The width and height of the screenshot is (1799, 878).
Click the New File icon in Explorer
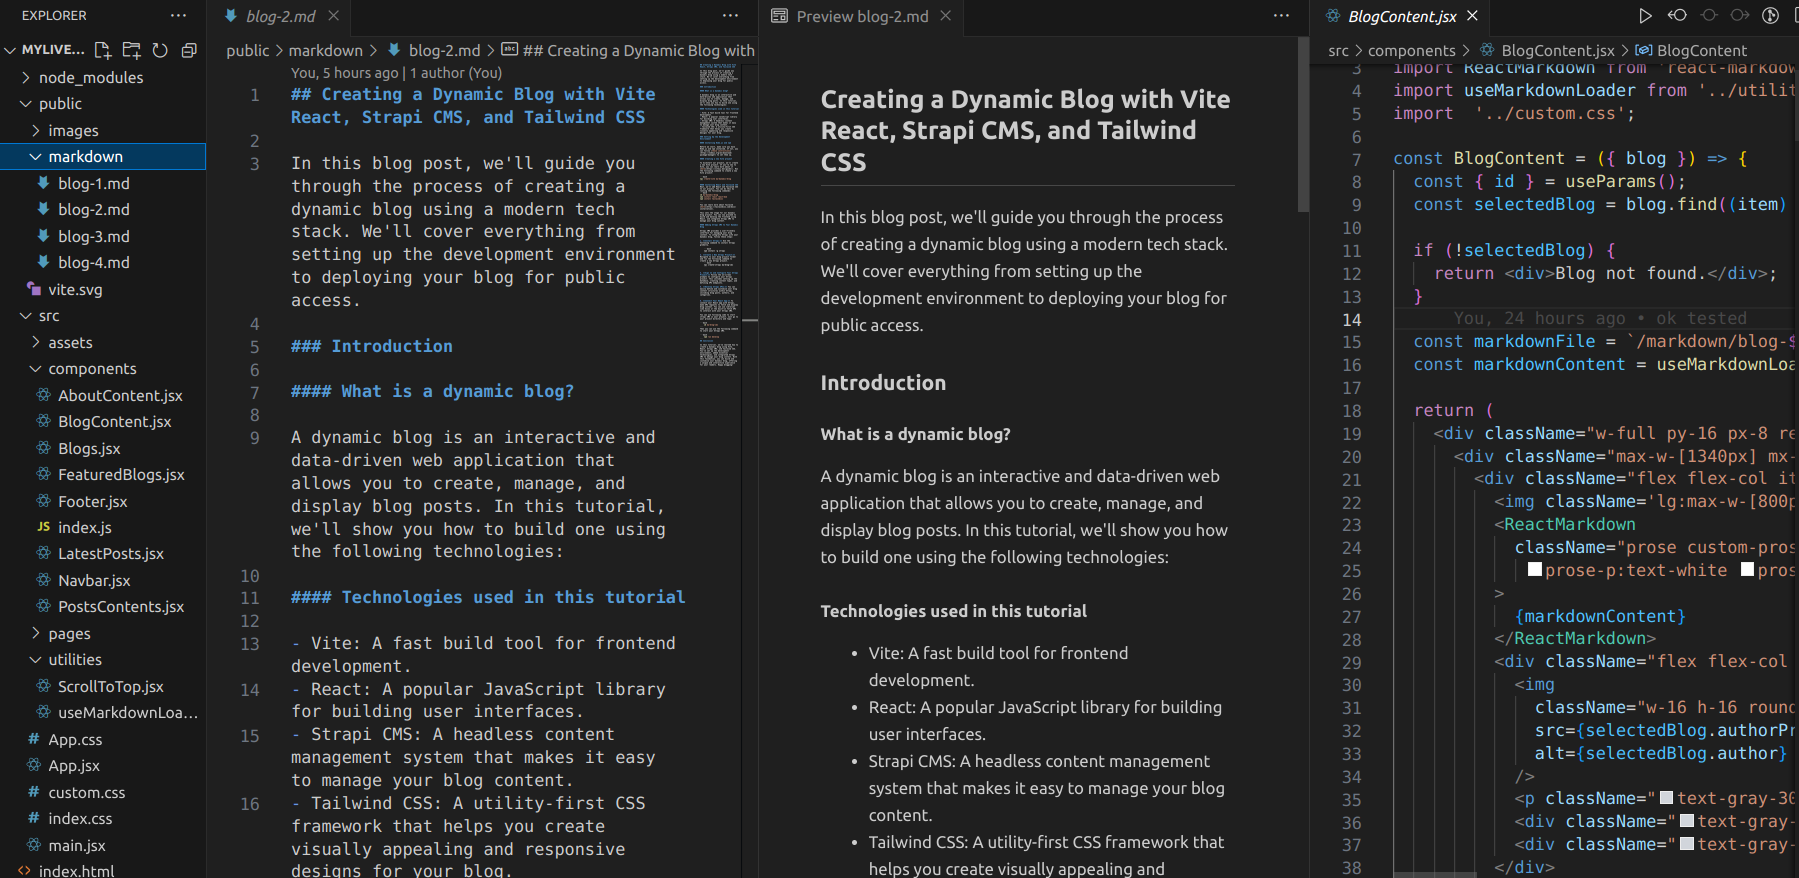point(102,50)
